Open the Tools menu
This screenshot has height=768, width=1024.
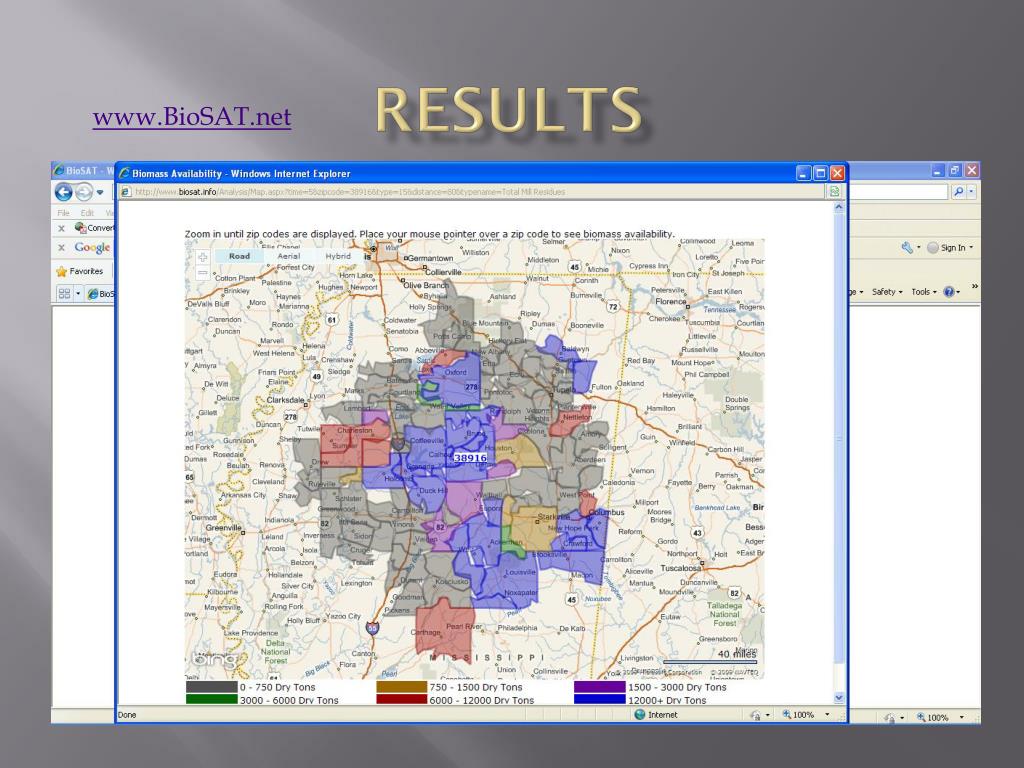pos(923,292)
